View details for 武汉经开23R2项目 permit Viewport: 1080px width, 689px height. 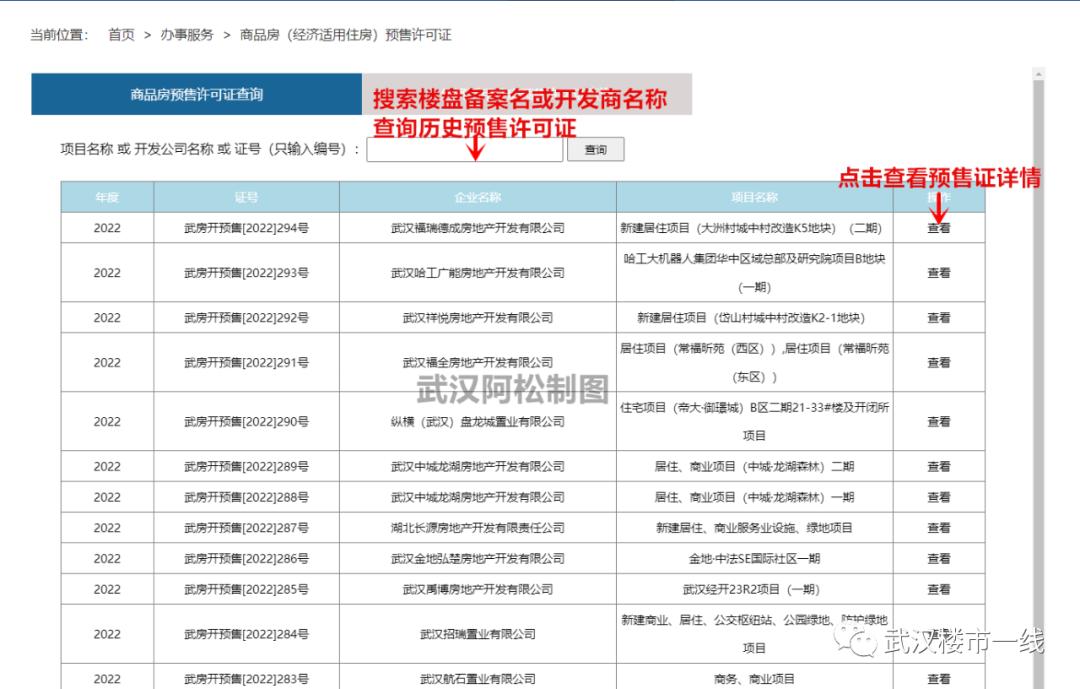tap(938, 589)
